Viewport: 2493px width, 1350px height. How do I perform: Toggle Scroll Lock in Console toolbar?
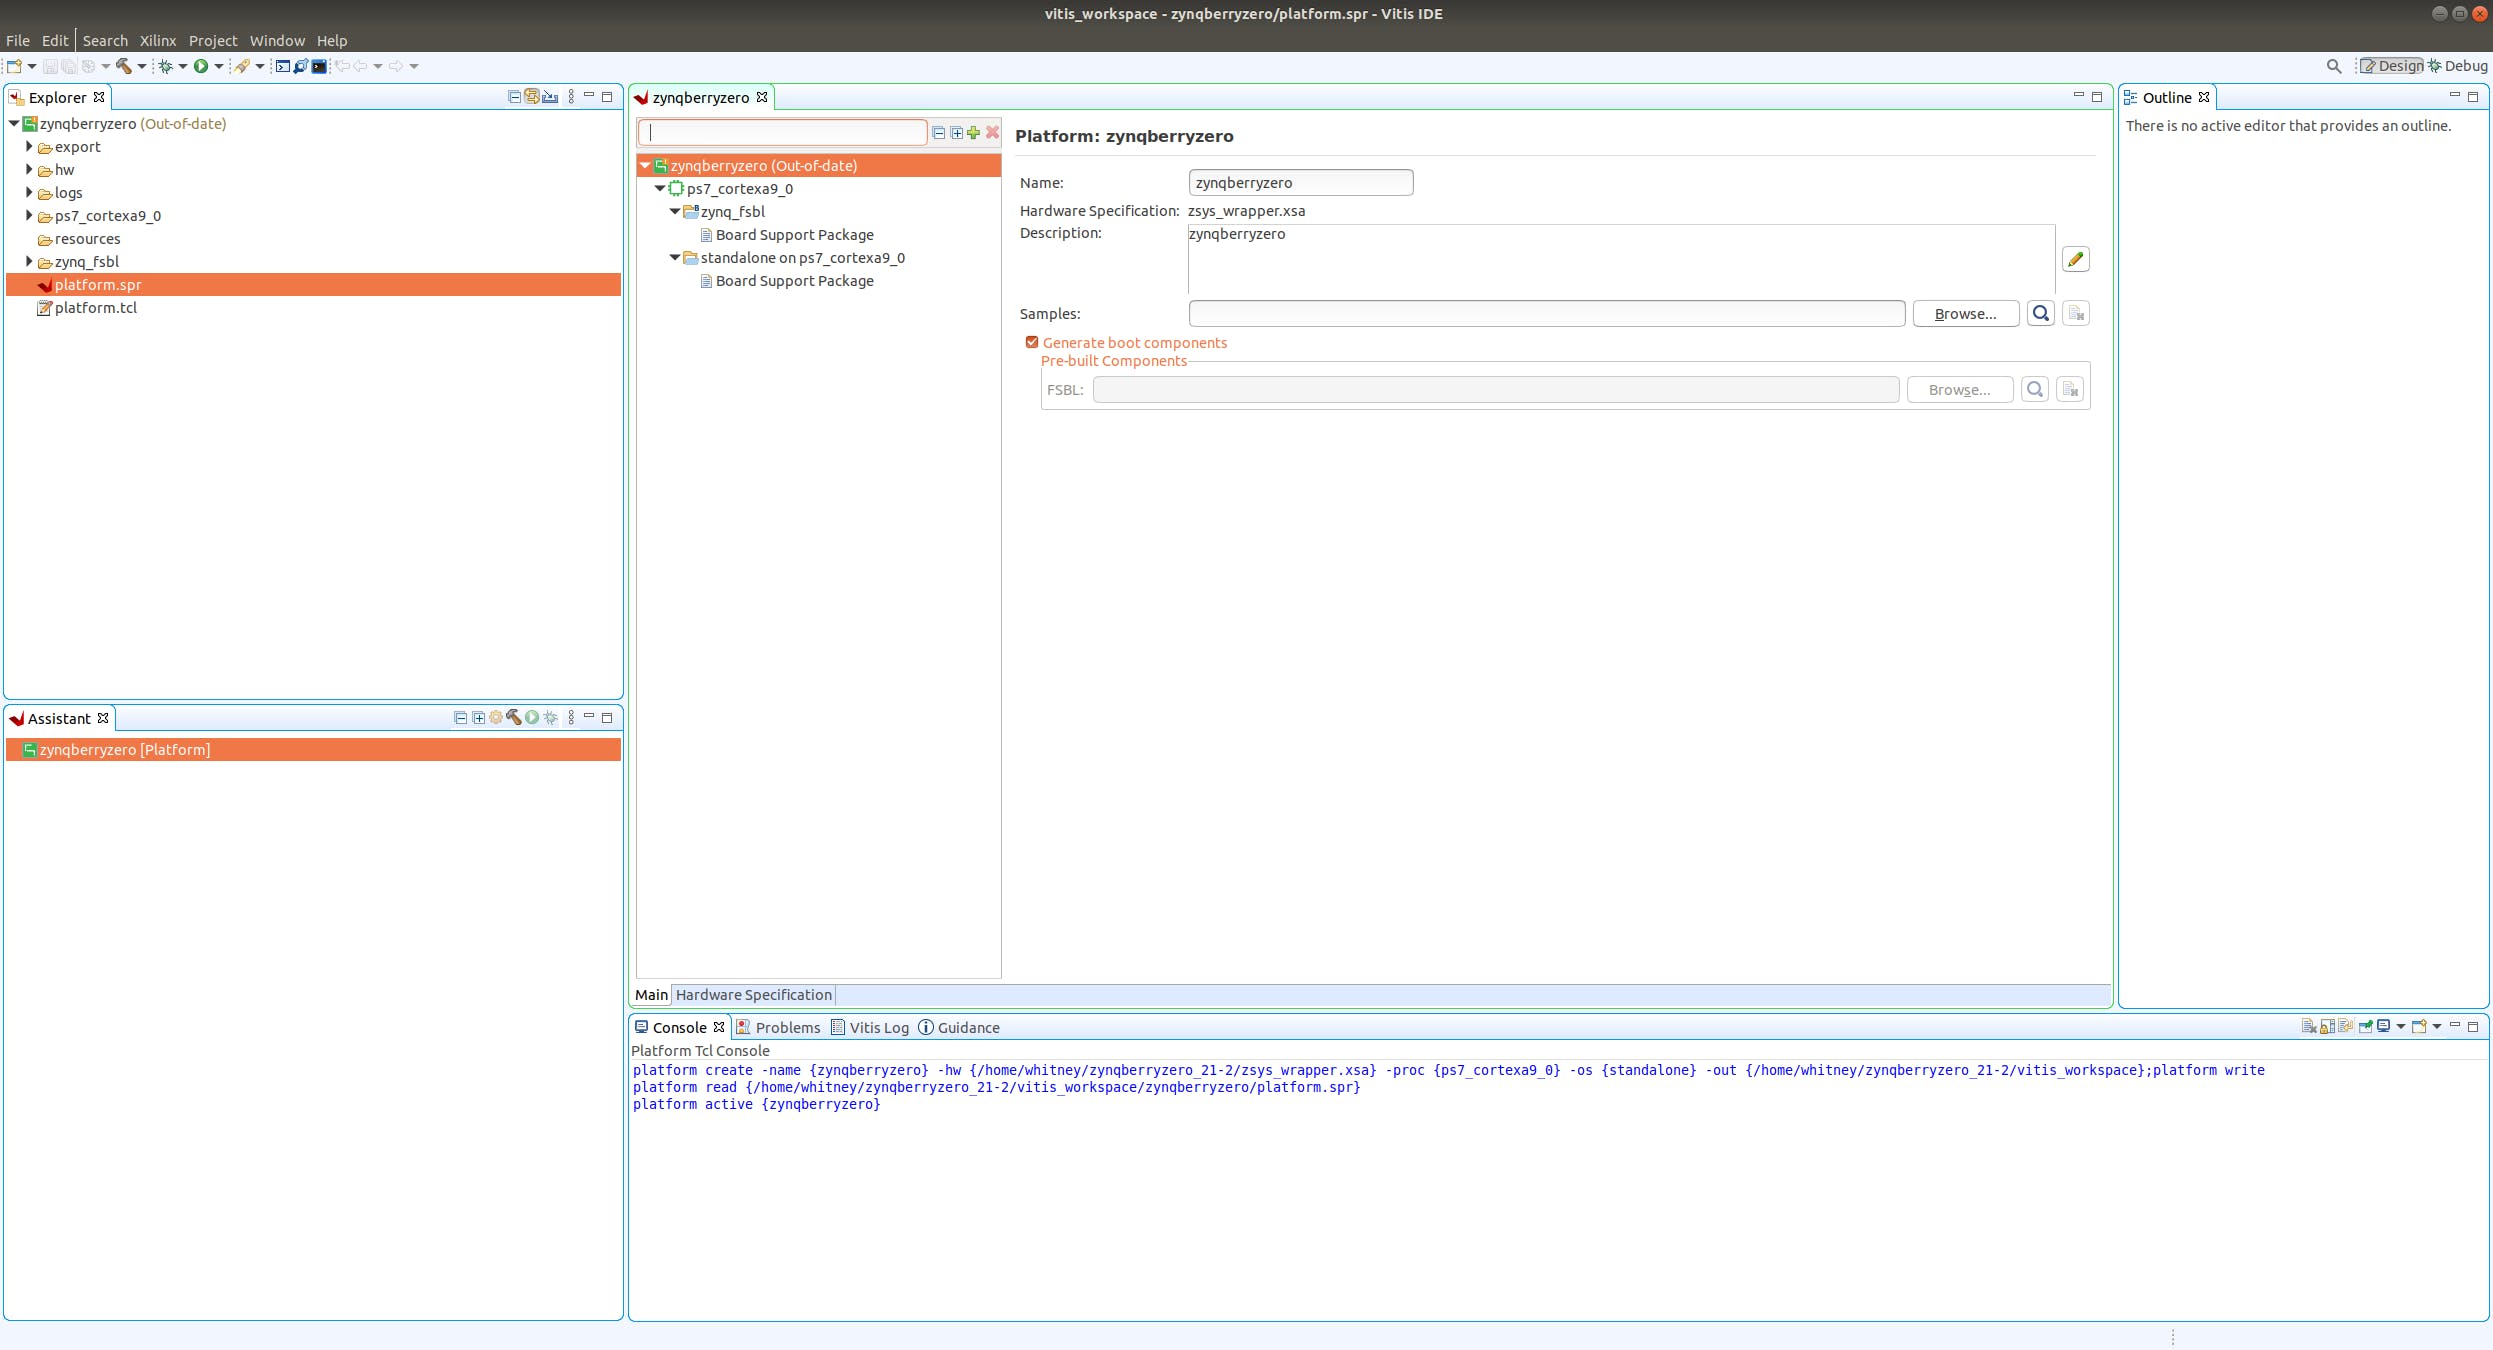point(2327,1026)
